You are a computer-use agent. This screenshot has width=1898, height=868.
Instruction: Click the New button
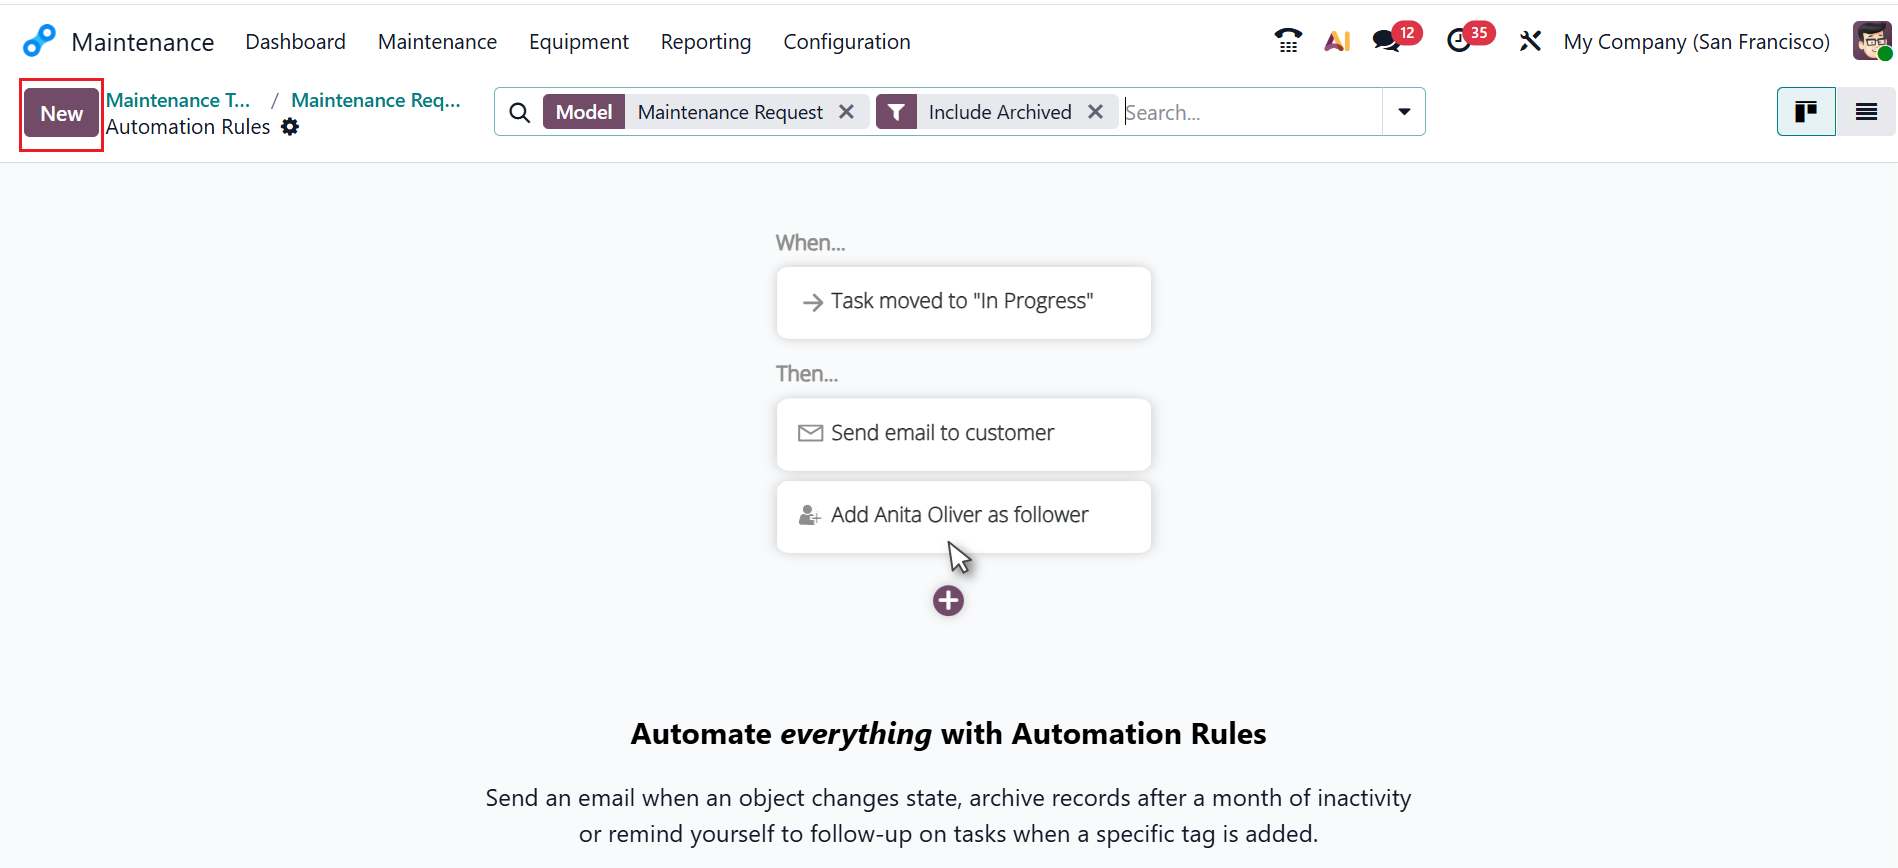61,114
